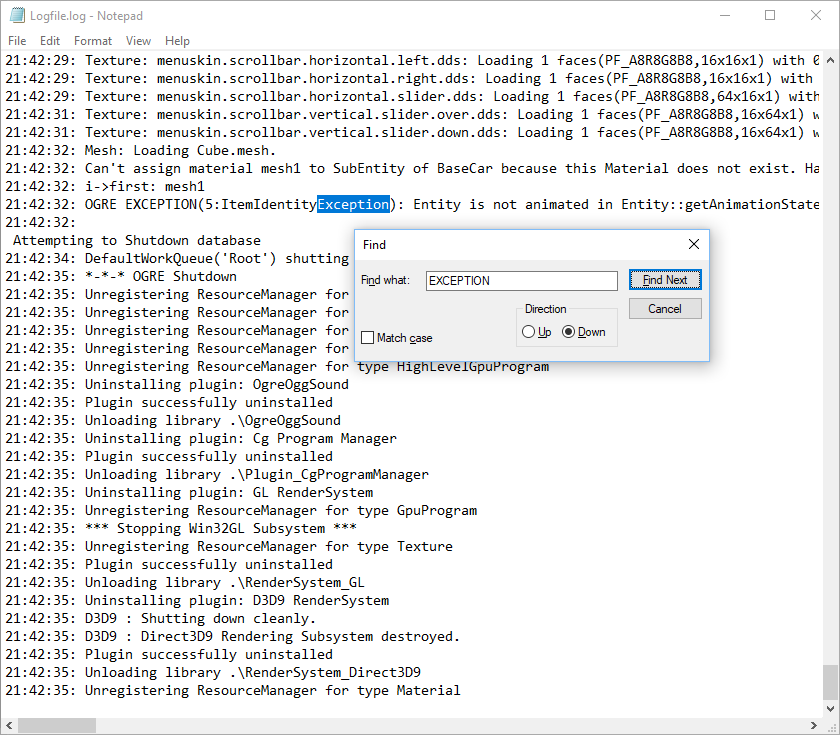
Task: Click the vertical scrollbar up arrow
Action: (830, 60)
